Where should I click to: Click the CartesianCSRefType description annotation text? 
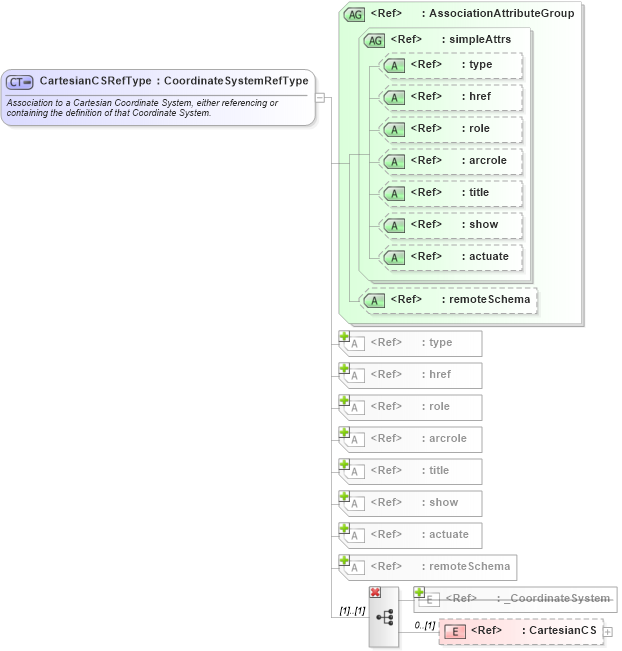pos(142,108)
